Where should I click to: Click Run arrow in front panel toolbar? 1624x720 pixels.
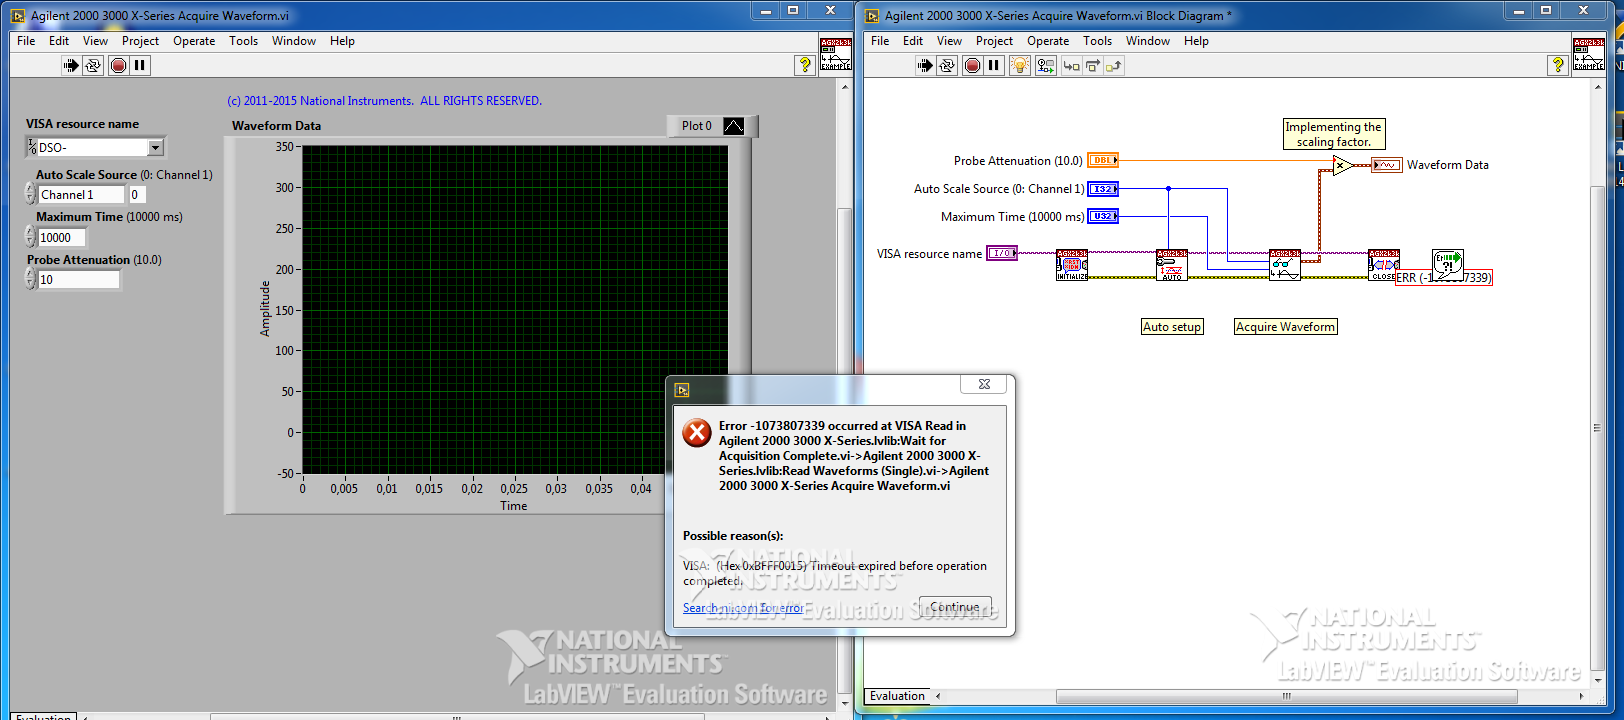click(x=70, y=65)
